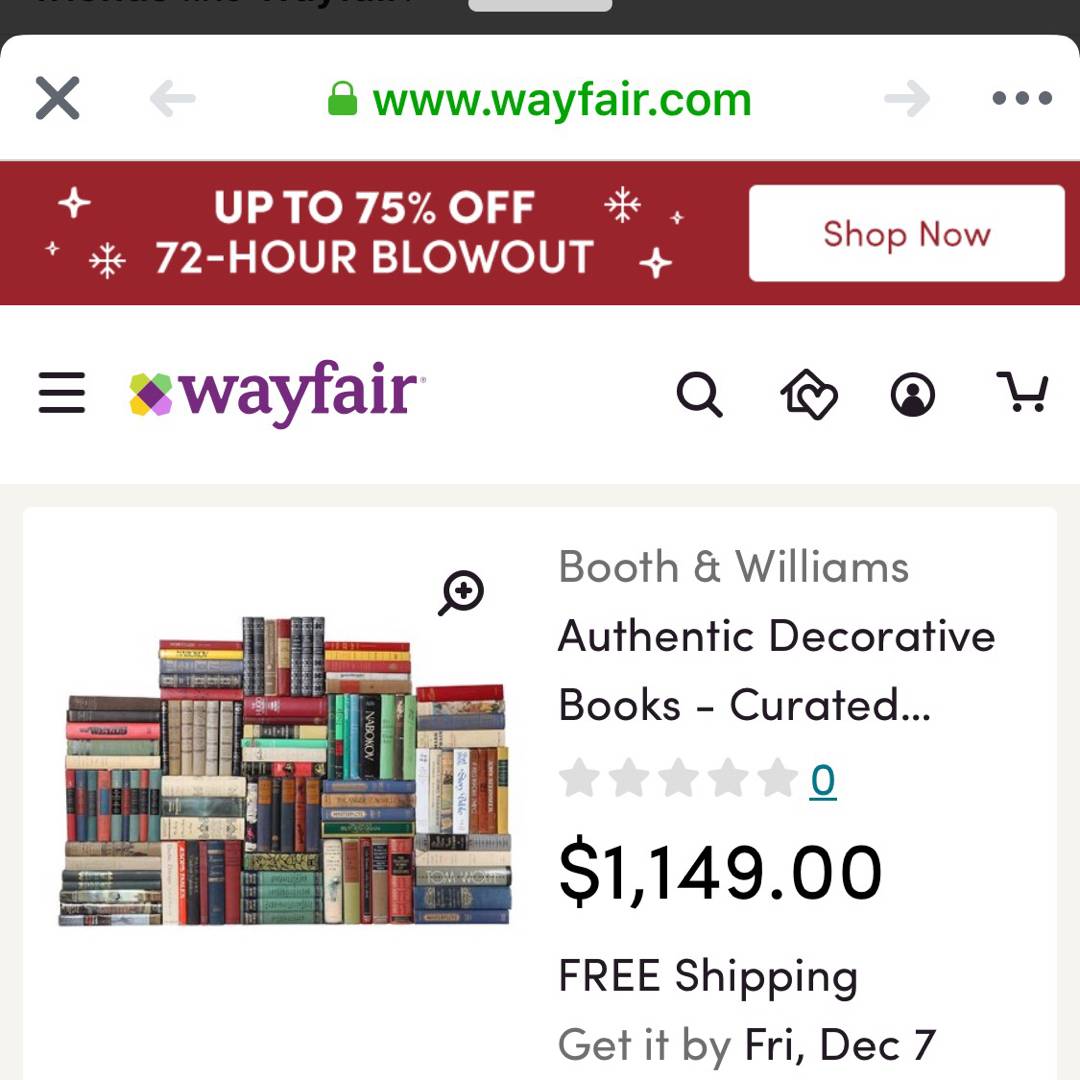View the shopping cart
This screenshot has width=1080, height=1080.
(1022, 392)
